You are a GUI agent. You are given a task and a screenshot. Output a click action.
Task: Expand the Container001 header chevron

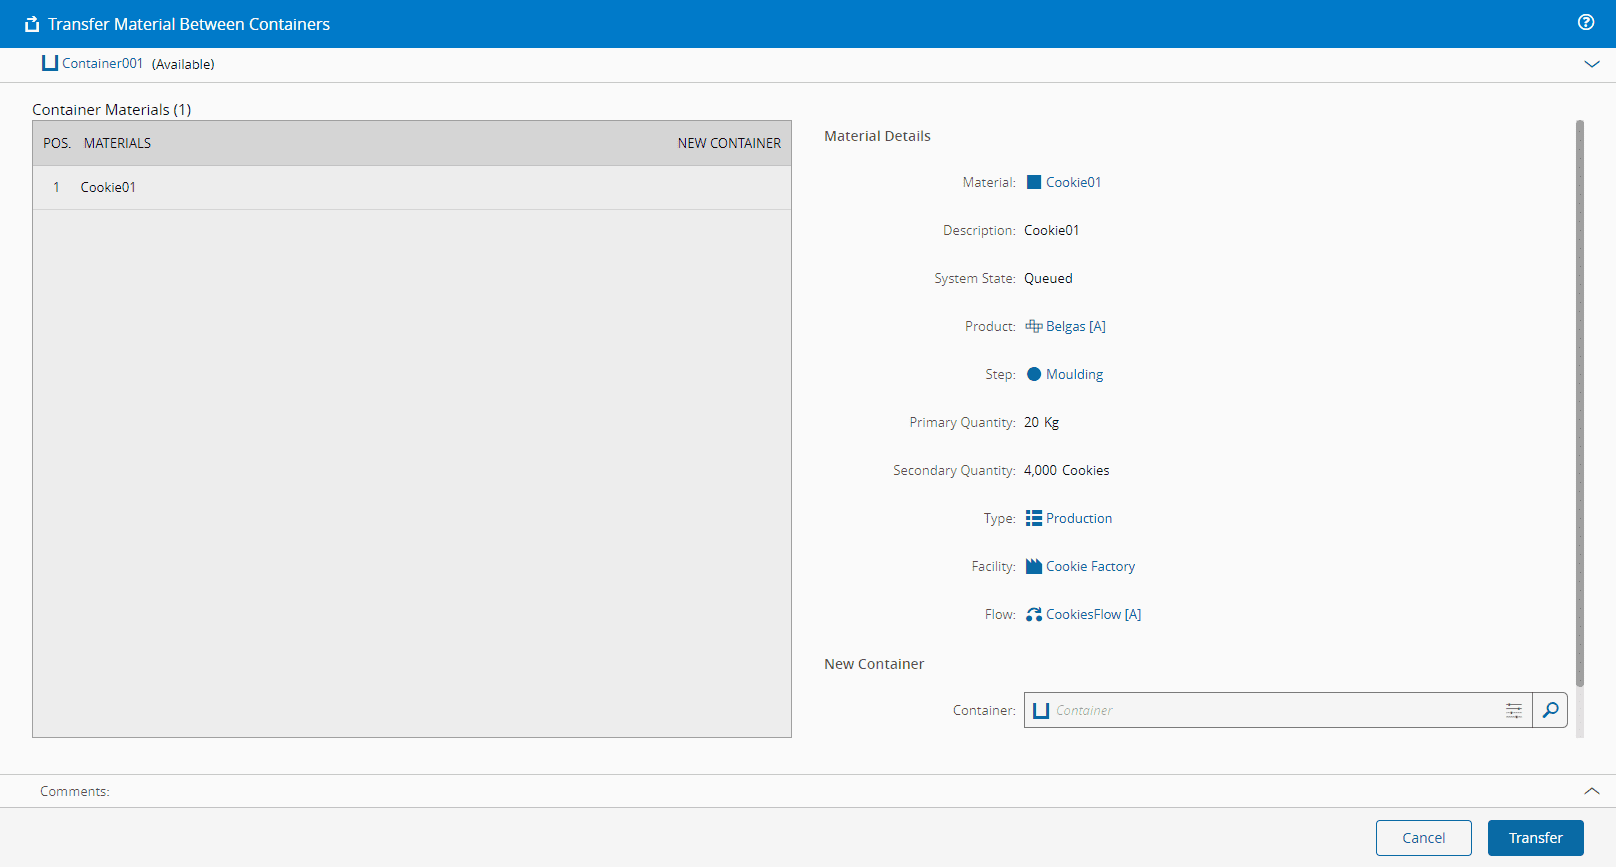coord(1592,64)
